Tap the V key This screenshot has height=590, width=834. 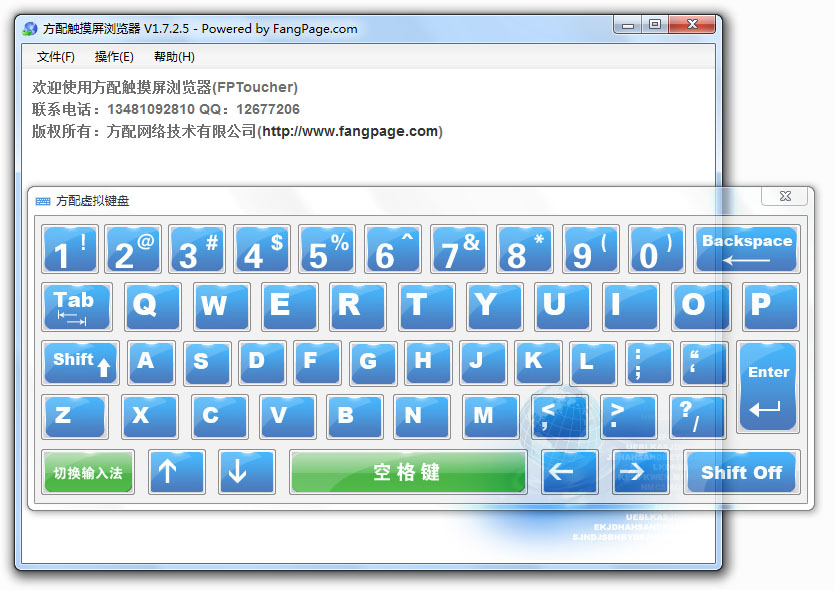pos(288,417)
